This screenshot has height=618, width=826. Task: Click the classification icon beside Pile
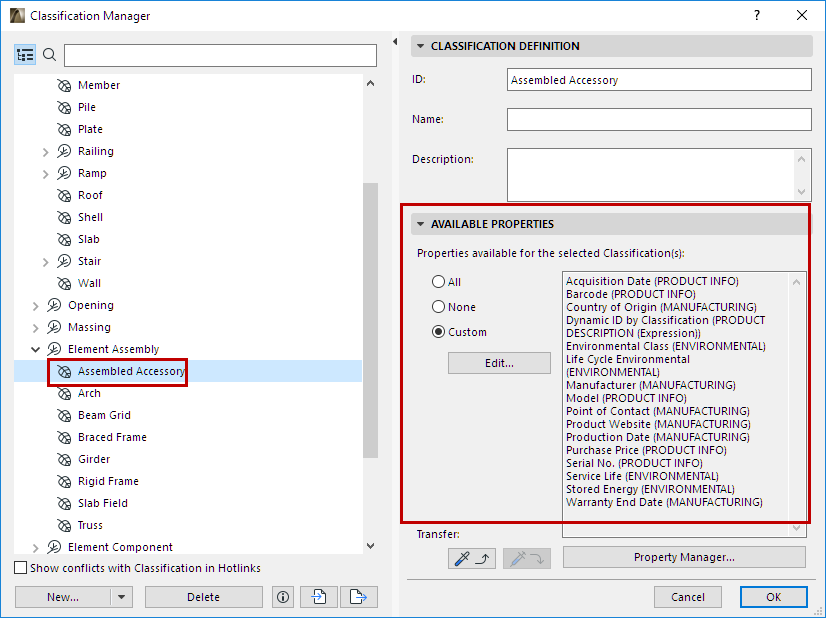point(64,107)
